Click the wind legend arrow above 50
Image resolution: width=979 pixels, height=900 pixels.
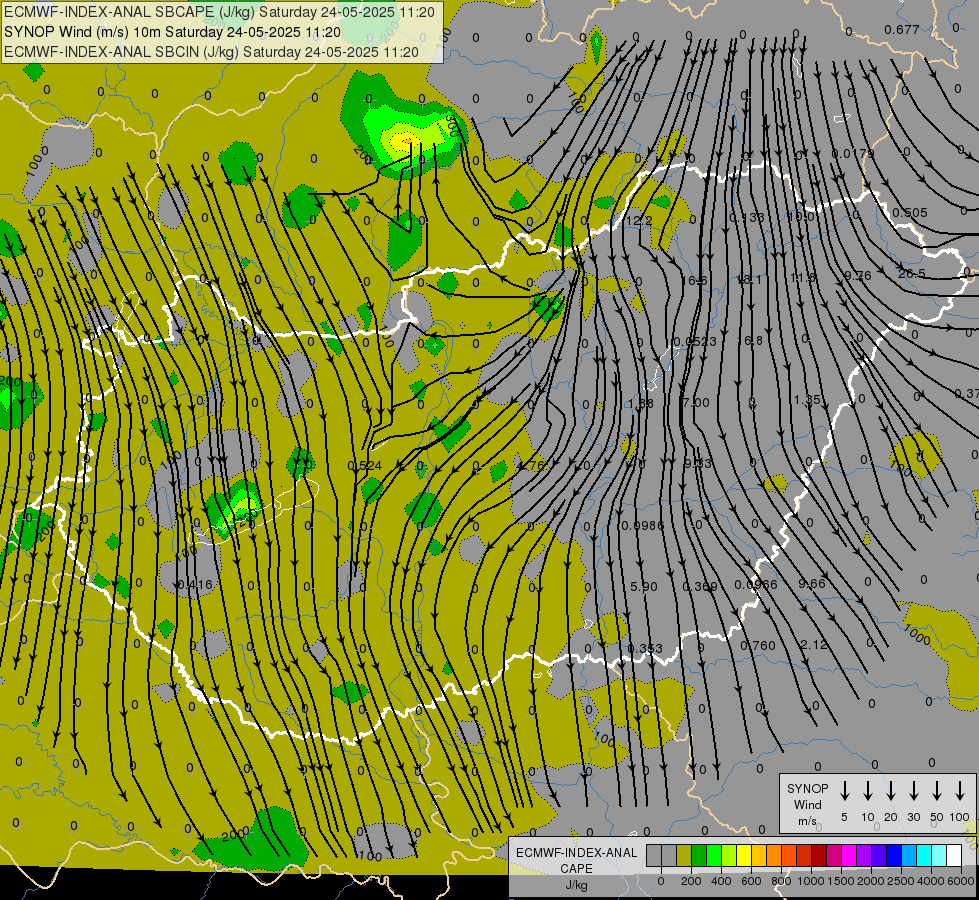(x=937, y=791)
